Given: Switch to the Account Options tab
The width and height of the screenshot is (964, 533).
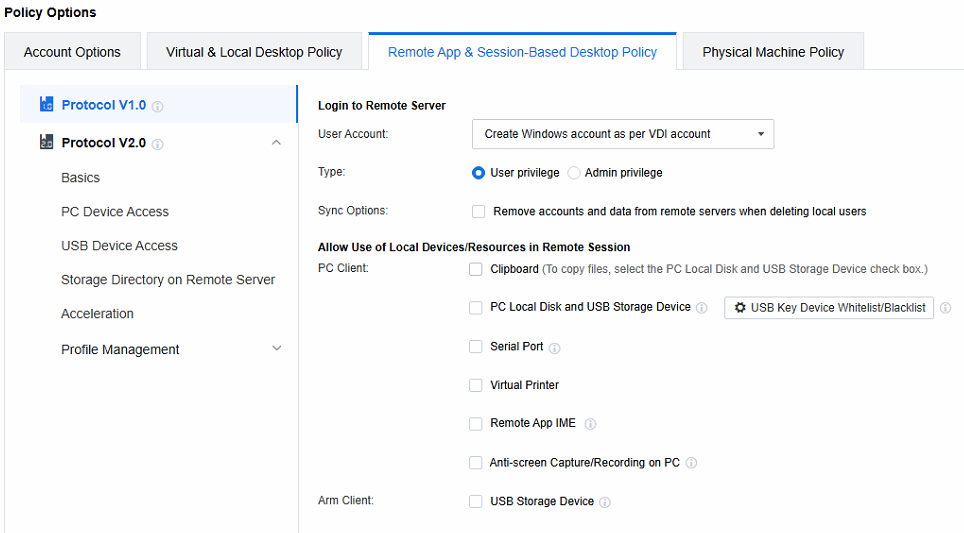Looking at the screenshot, I should tap(72, 52).
